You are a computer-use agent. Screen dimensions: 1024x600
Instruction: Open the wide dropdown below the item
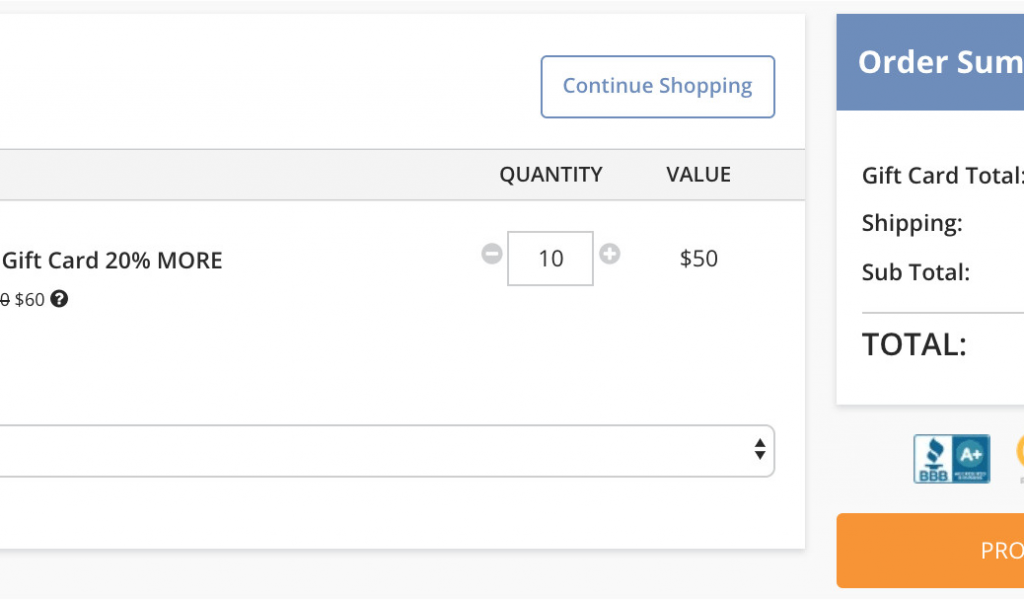tap(385, 451)
